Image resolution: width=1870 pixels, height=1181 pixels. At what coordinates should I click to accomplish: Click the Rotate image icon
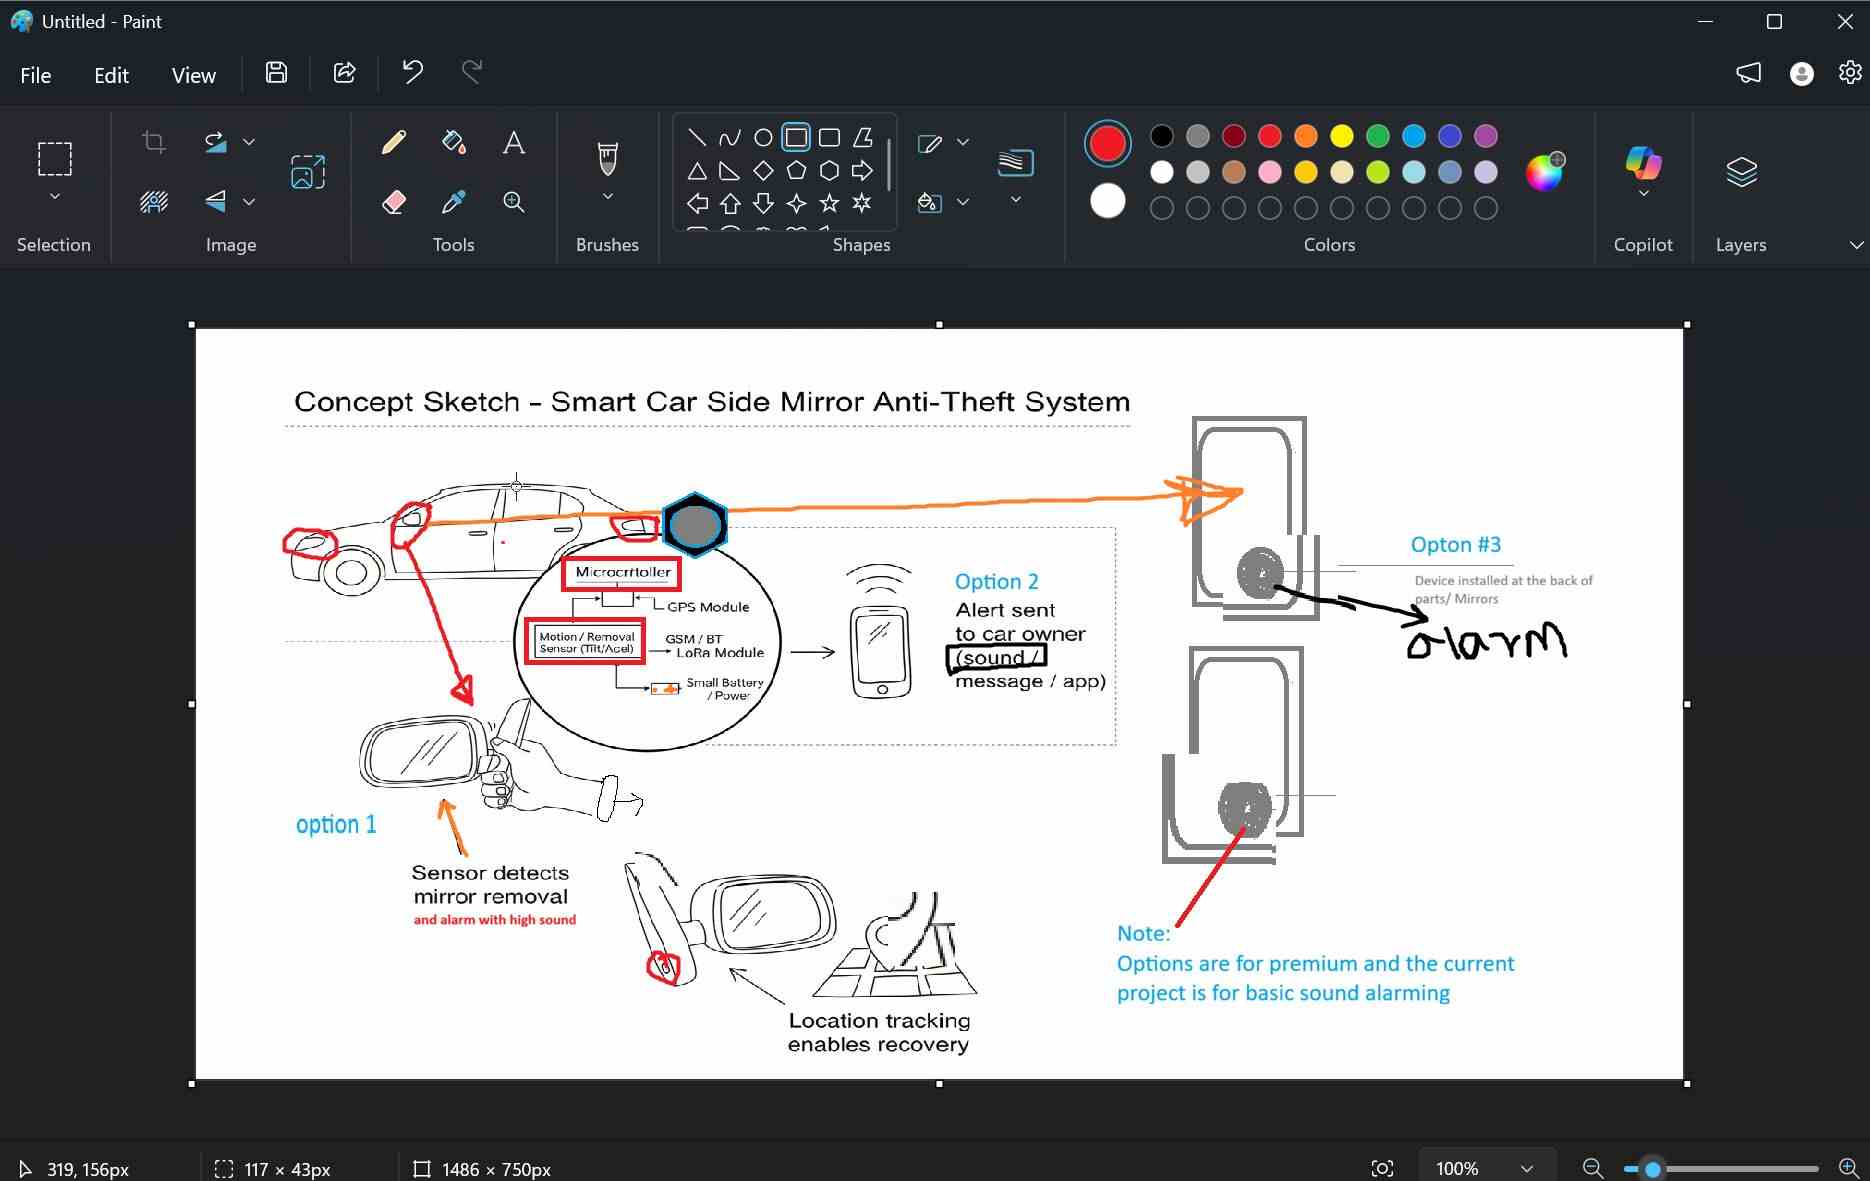coord(216,142)
